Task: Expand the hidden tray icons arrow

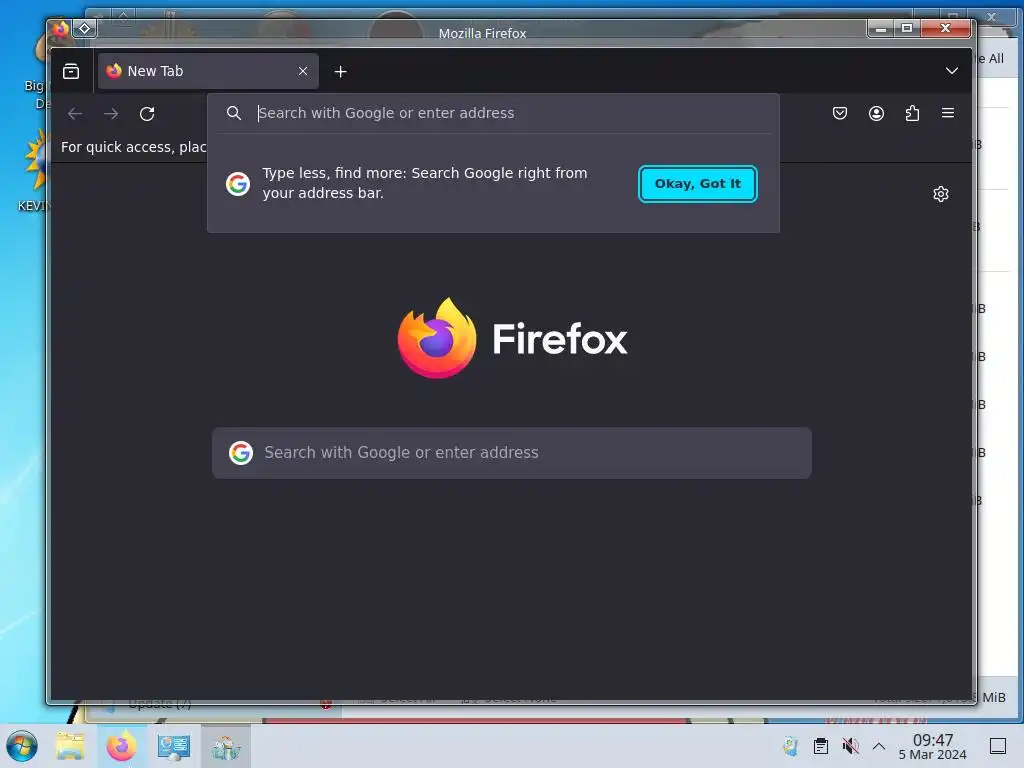Action: 879,746
